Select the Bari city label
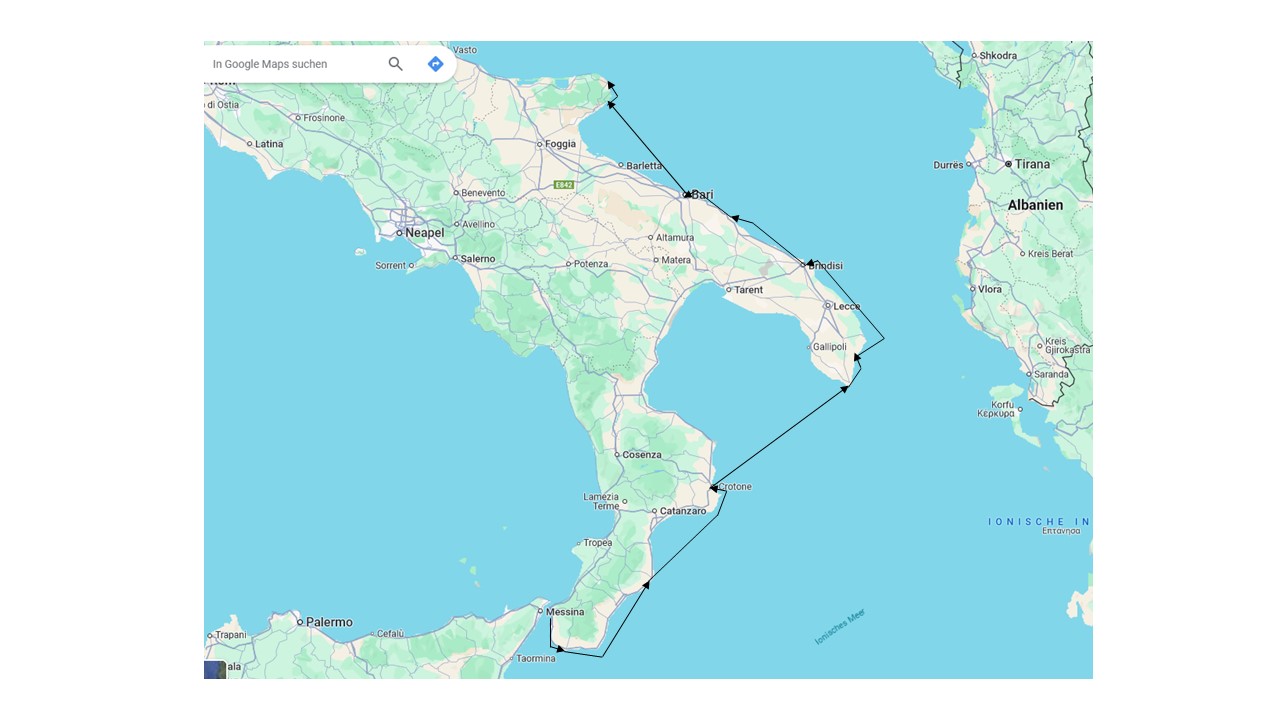This screenshot has height=720, width=1280. tap(702, 195)
